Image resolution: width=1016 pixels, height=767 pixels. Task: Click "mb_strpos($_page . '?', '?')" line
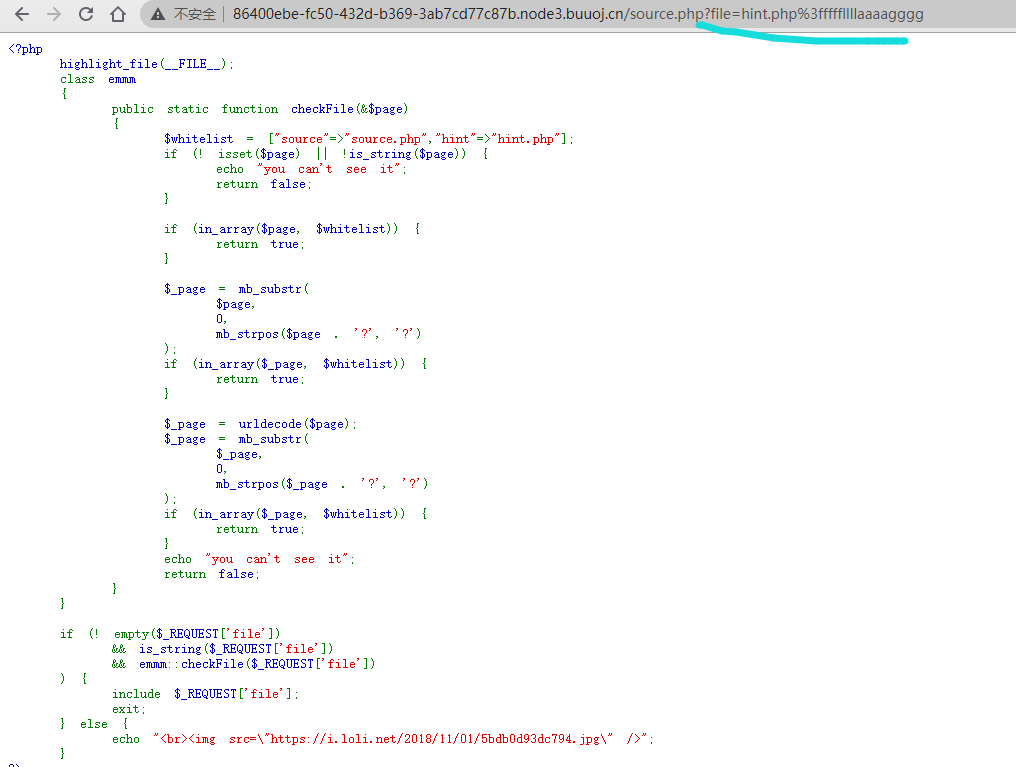pos(322,484)
